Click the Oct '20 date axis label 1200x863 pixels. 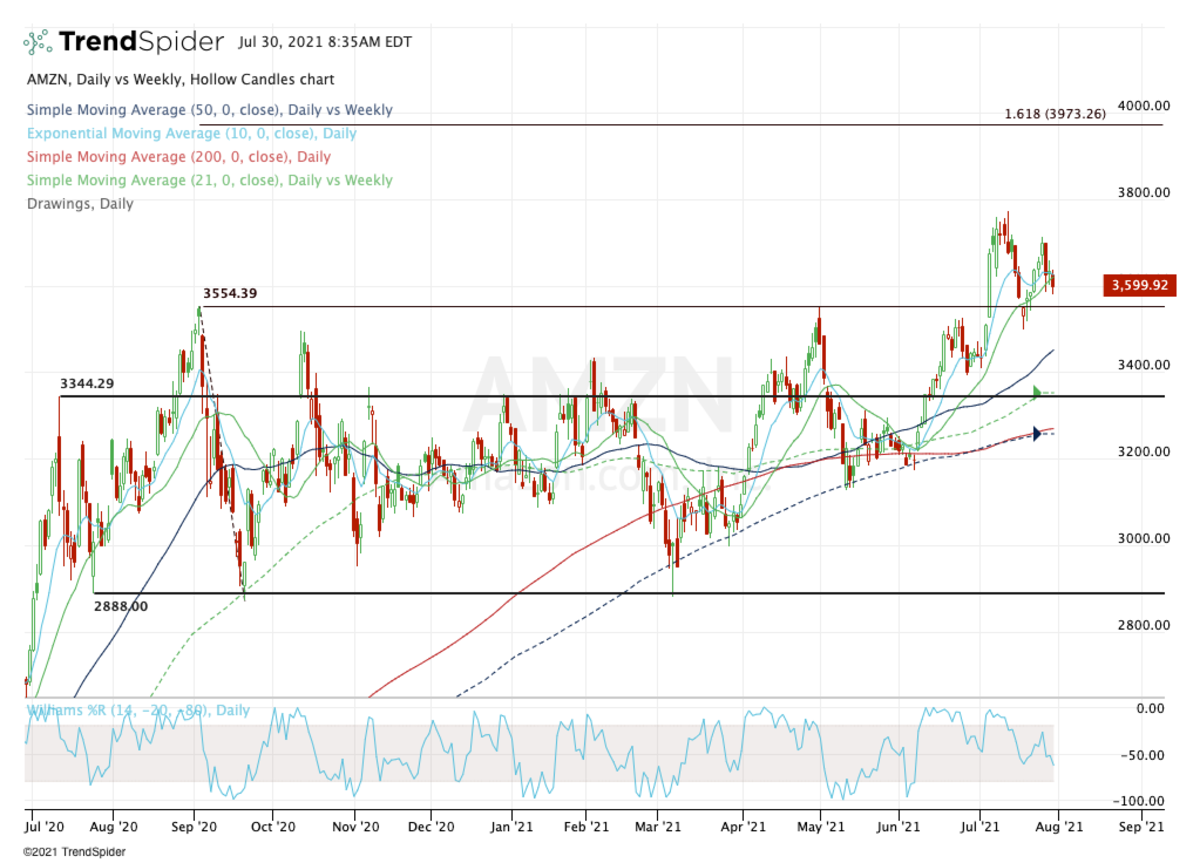point(274,827)
